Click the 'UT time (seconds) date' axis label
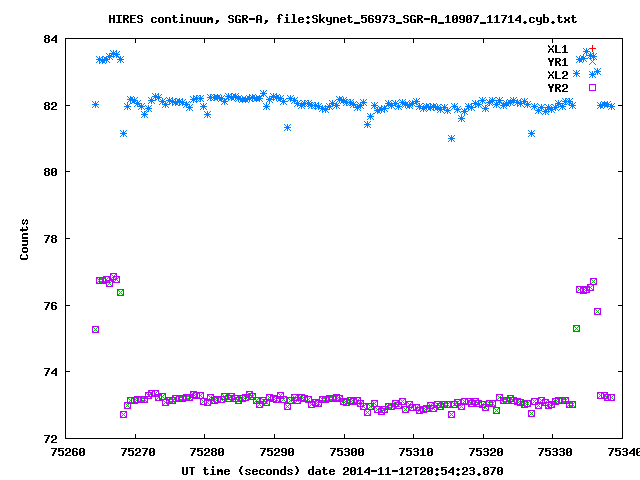The height and width of the screenshot is (480, 640). tap(342, 471)
